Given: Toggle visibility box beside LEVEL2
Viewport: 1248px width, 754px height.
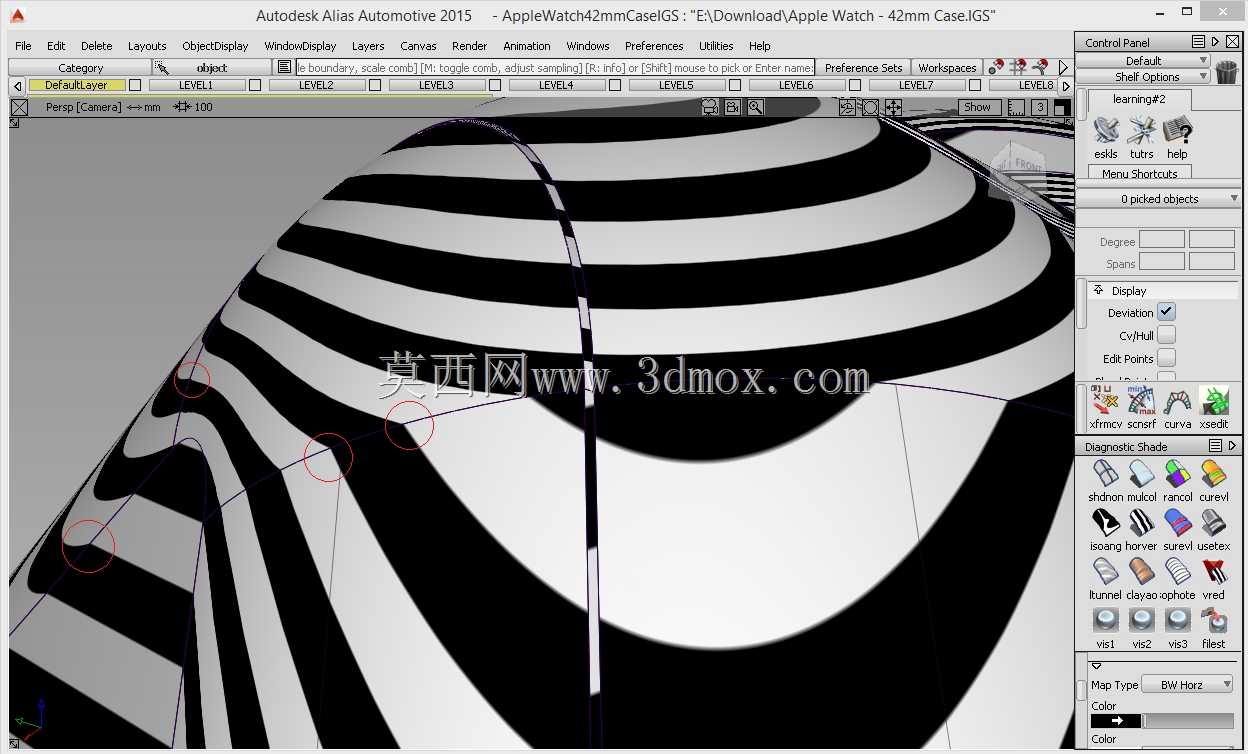Looking at the screenshot, I should [x=375, y=85].
